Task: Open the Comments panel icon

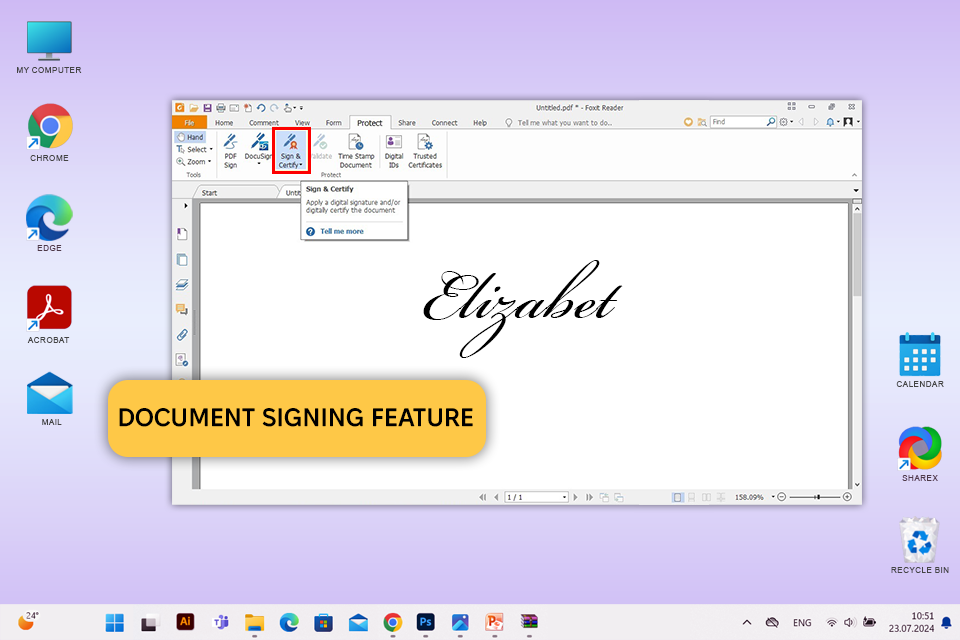Action: (182, 309)
